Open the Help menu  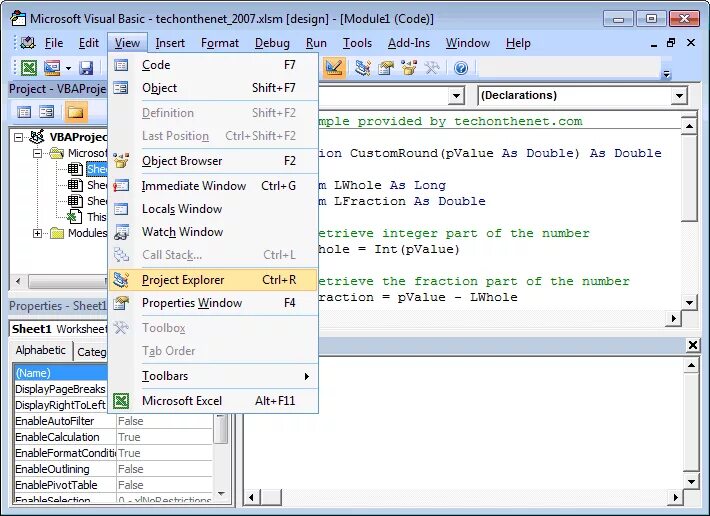pos(518,43)
